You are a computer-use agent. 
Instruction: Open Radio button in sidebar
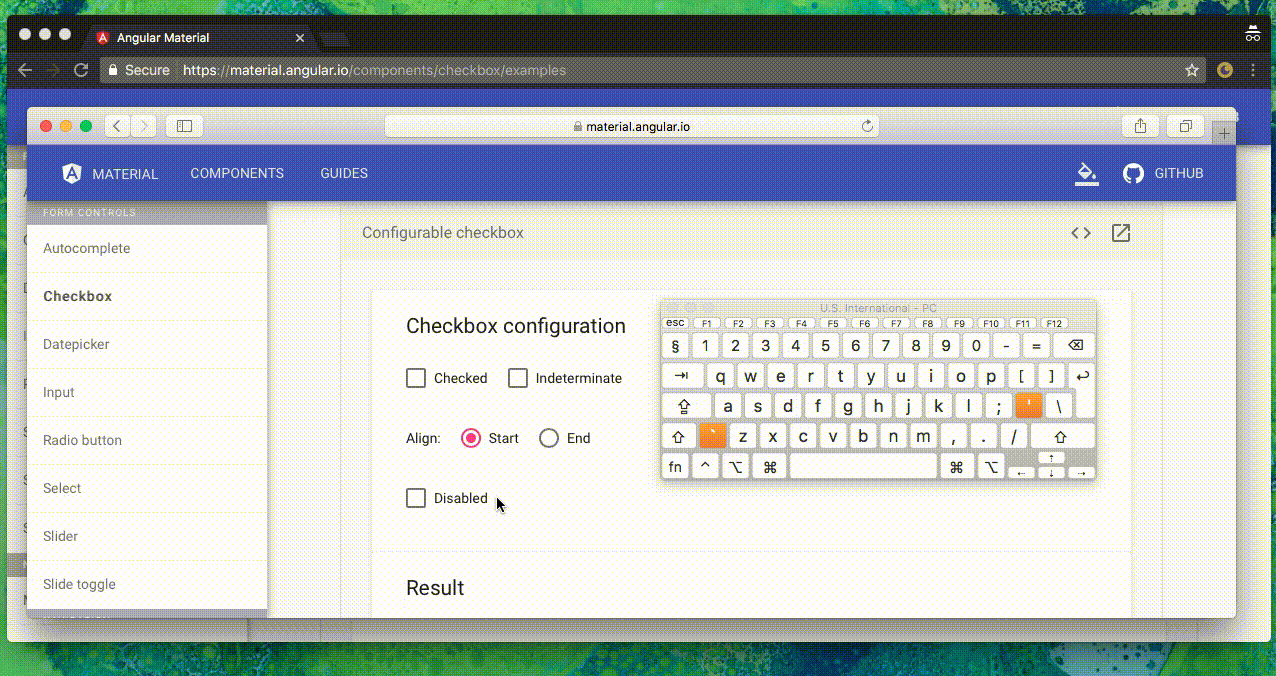click(147, 440)
